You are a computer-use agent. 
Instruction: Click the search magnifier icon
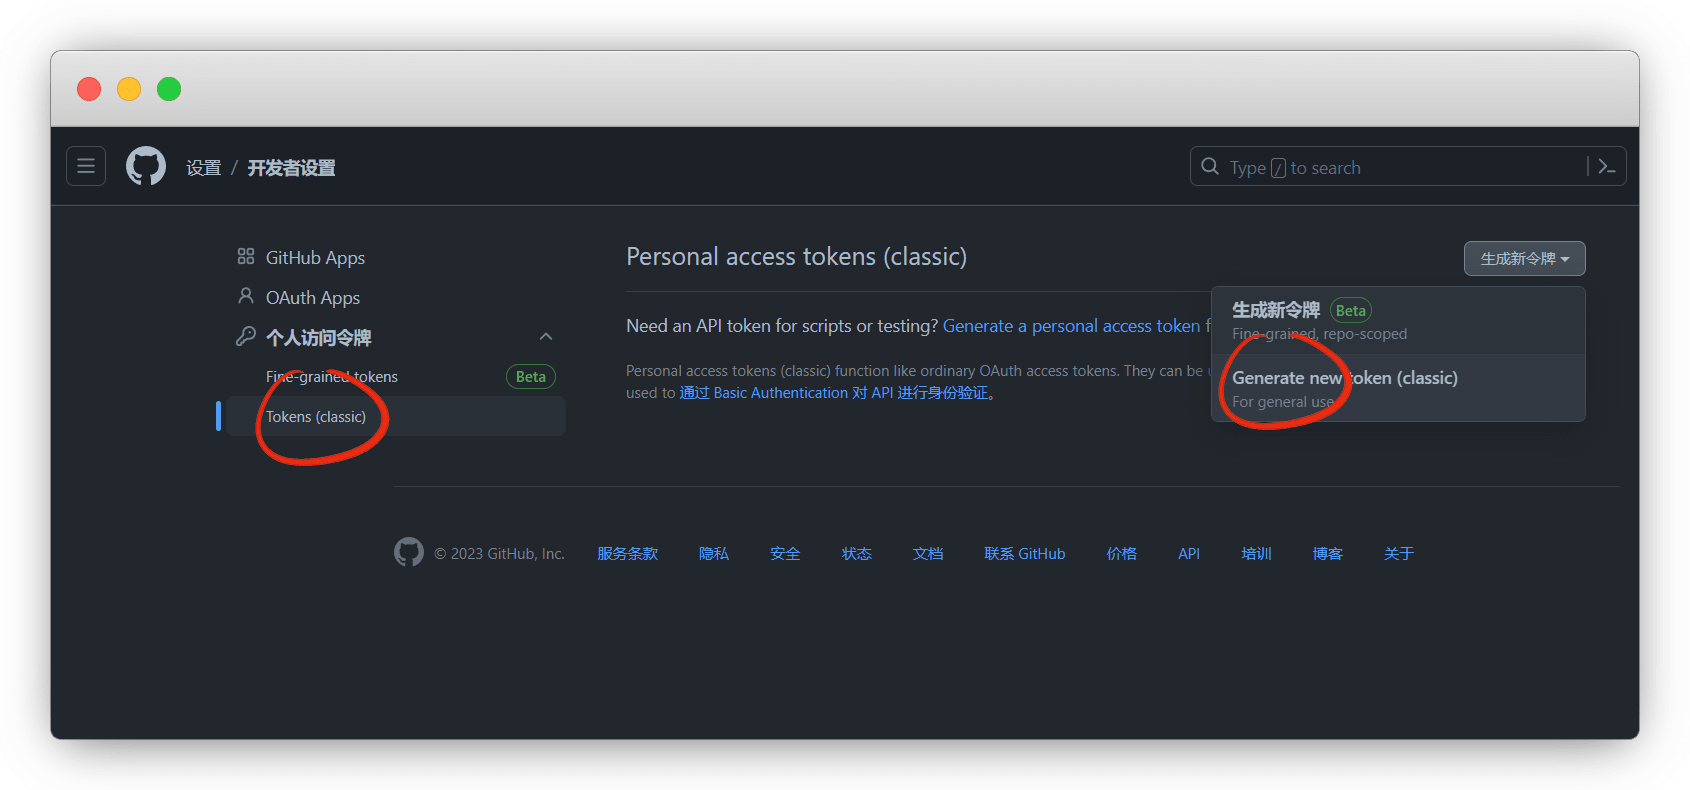[x=1210, y=167]
